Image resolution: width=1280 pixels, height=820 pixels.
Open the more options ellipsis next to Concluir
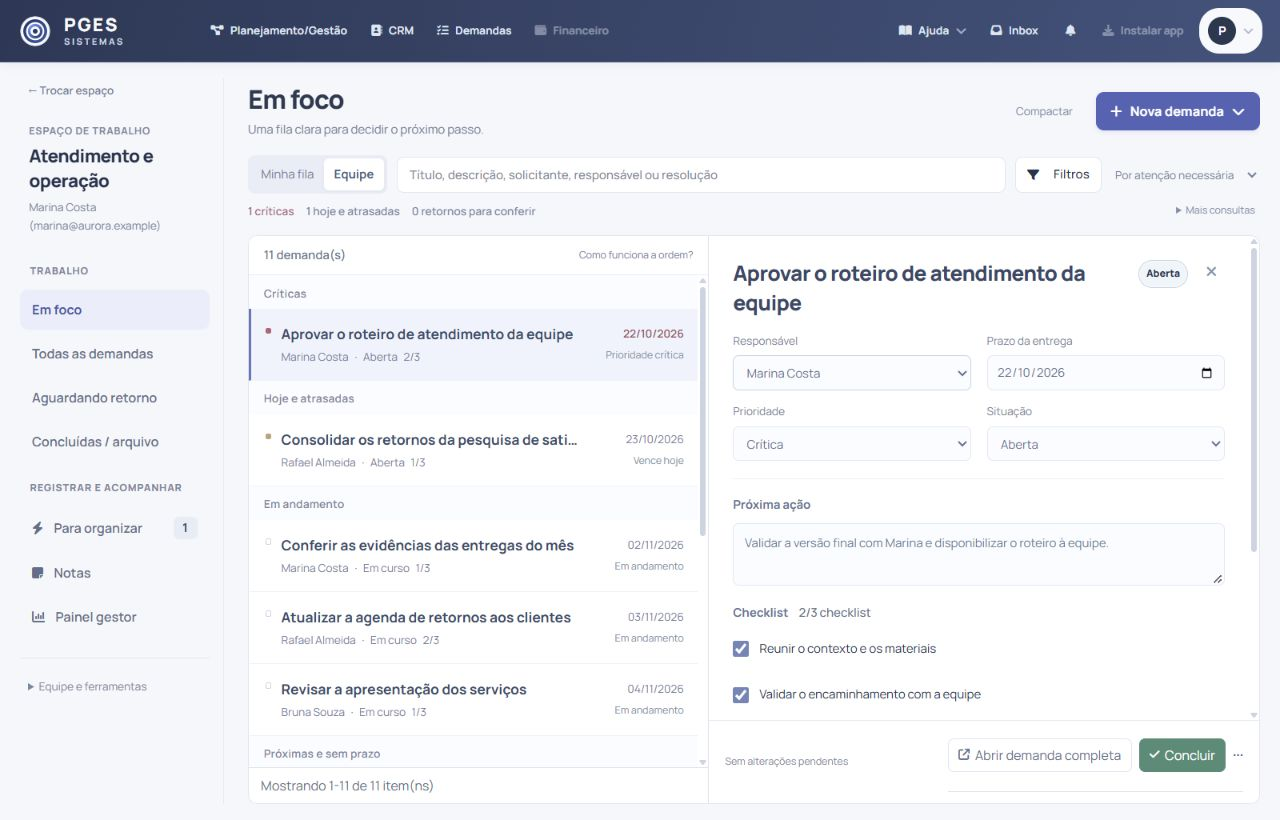(1238, 755)
